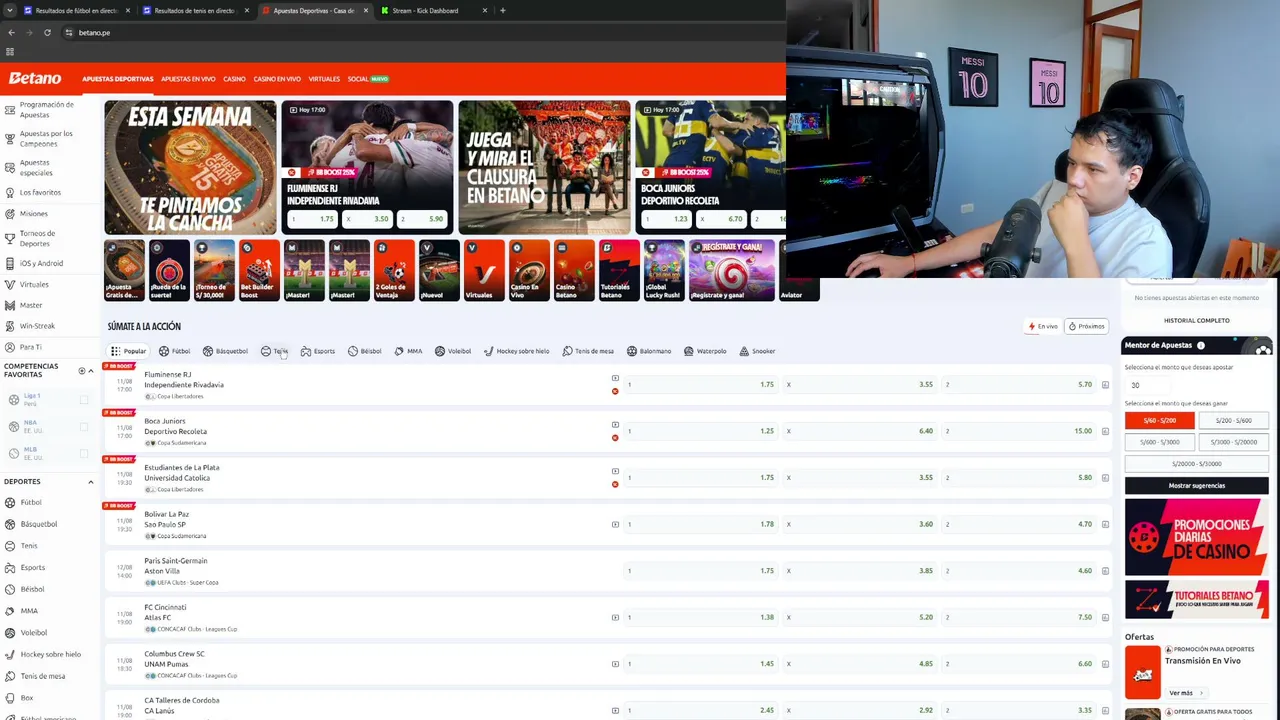Viewport: 1280px width, 720px height.
Task: Click Mostrar sugerencias button
Action: point(1197,485)
